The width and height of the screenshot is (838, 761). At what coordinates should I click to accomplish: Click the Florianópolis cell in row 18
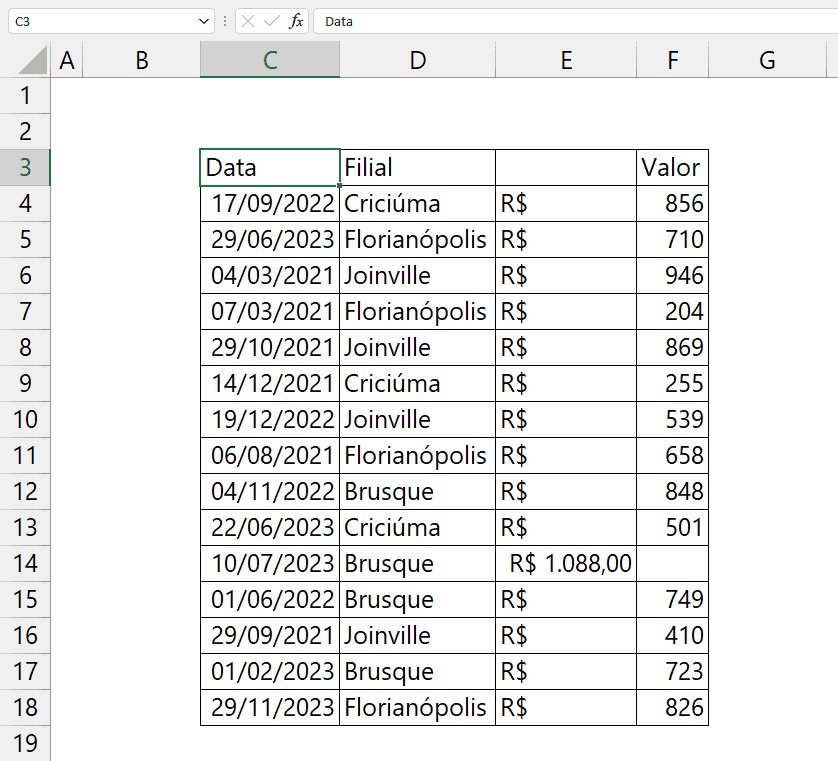click(x=417, y=708)
